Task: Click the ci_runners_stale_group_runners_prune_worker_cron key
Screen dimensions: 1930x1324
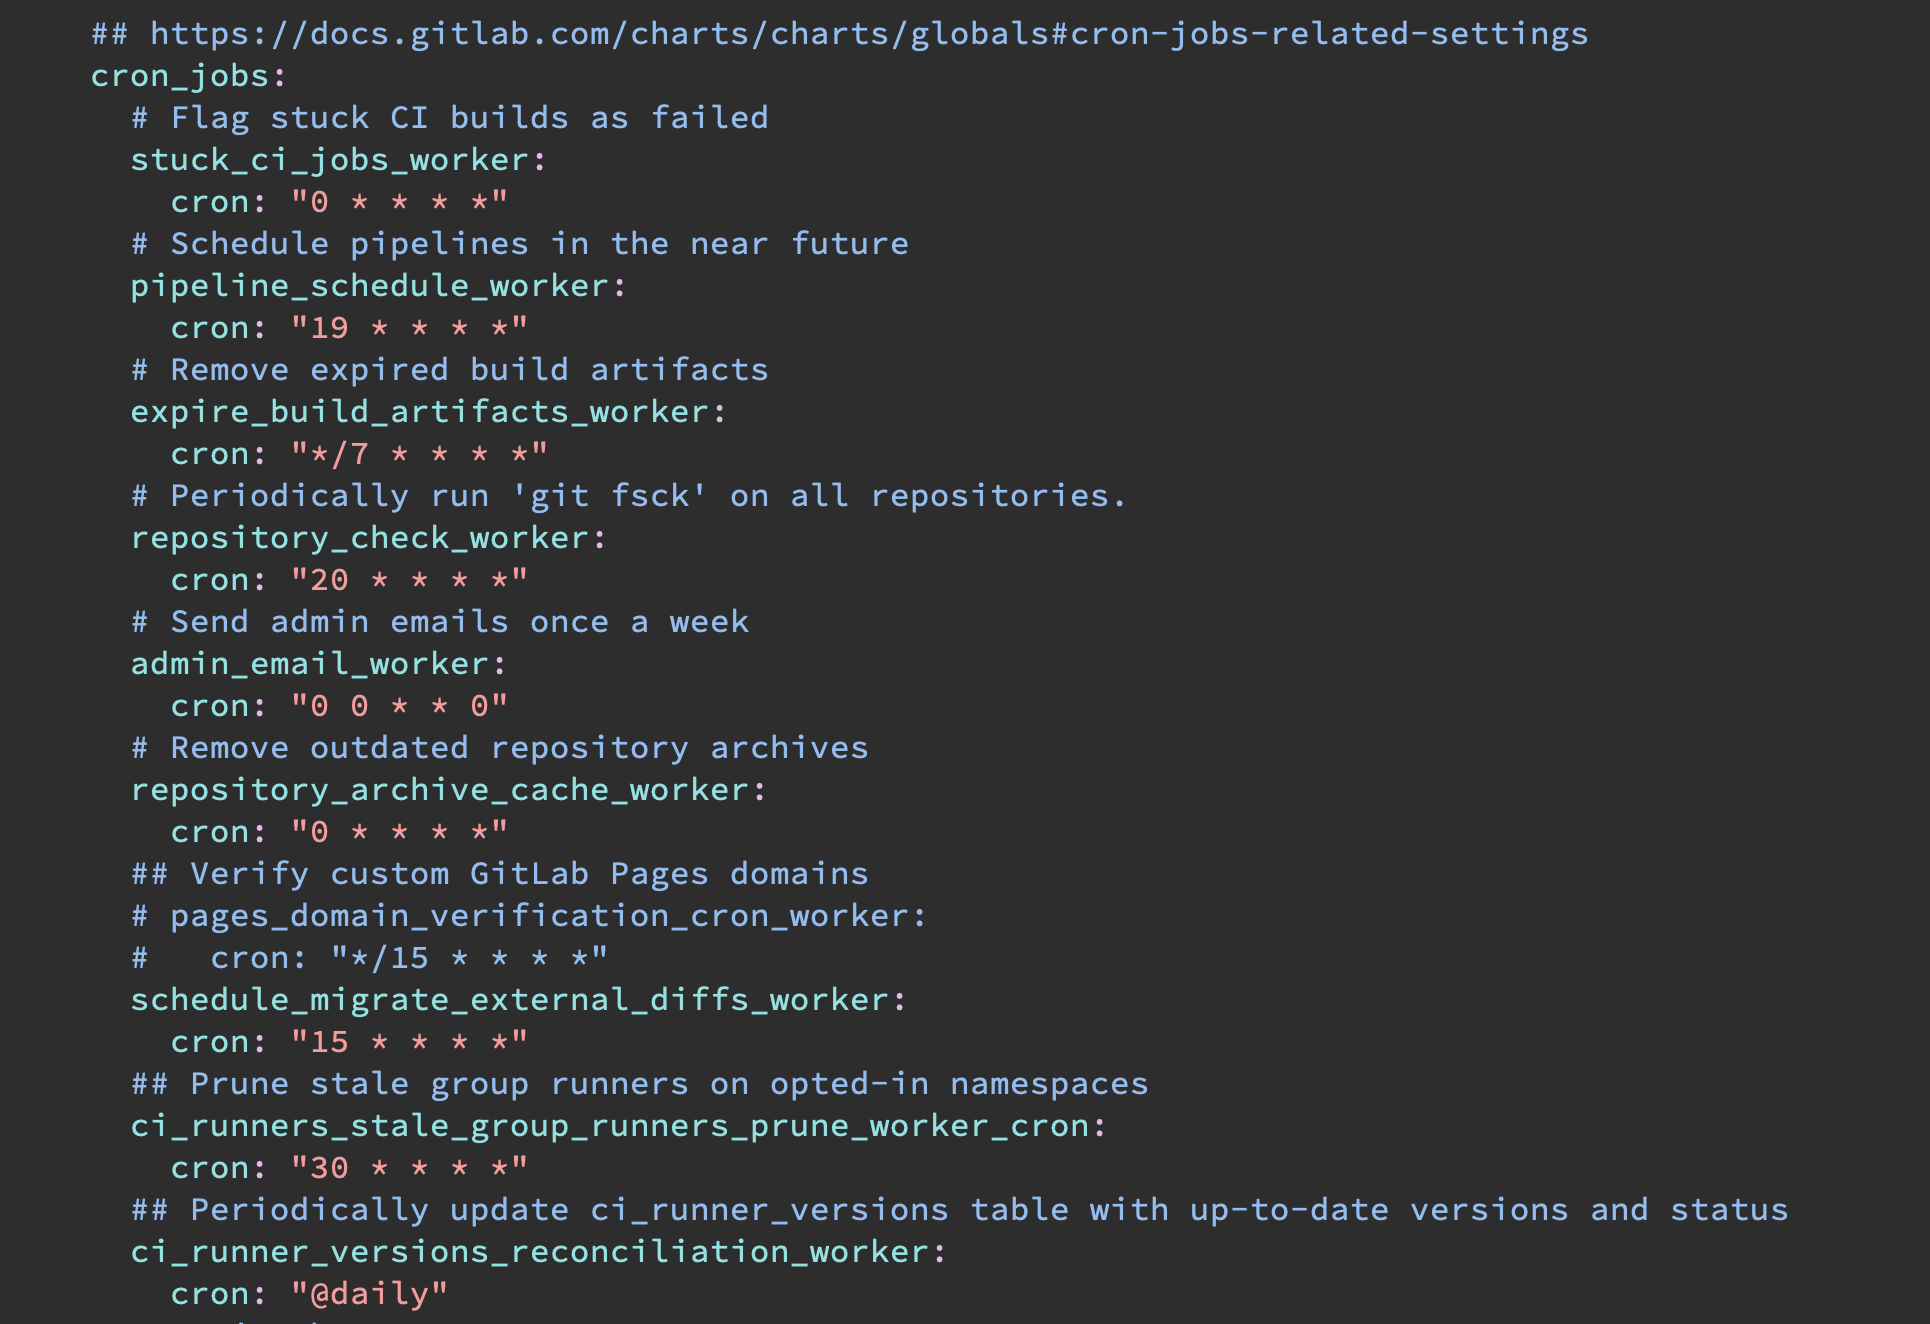Action: 609,1126
